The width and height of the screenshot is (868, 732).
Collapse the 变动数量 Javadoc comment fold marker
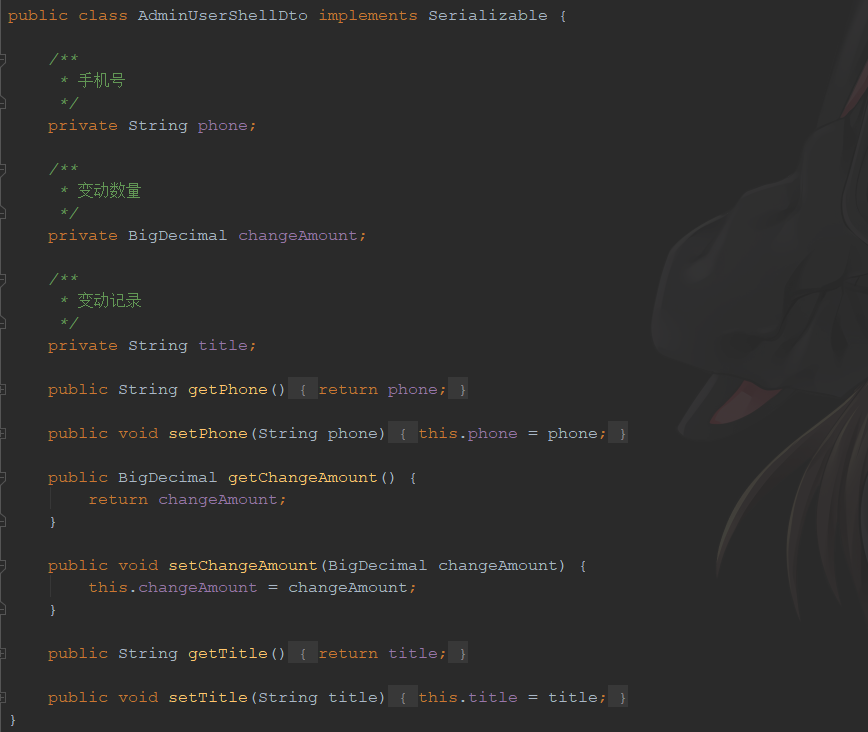tap(2, 168)
